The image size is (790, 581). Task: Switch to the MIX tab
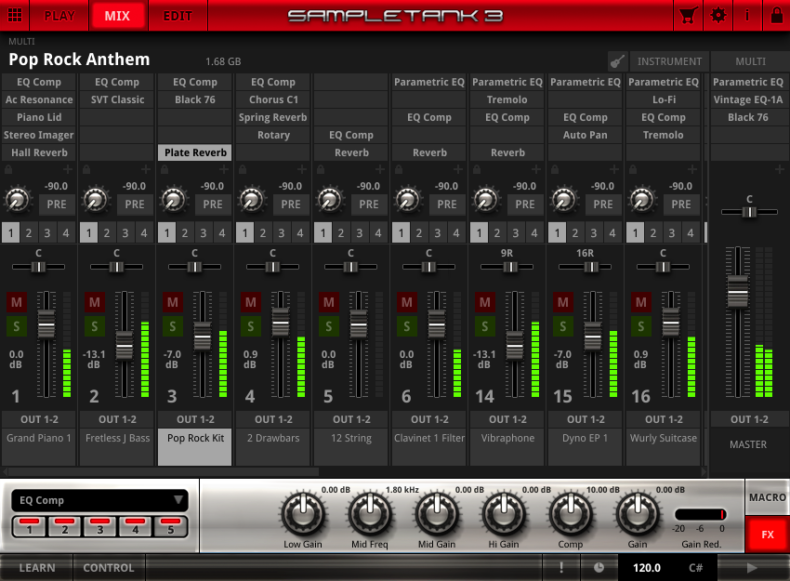[x=117, y=16]
